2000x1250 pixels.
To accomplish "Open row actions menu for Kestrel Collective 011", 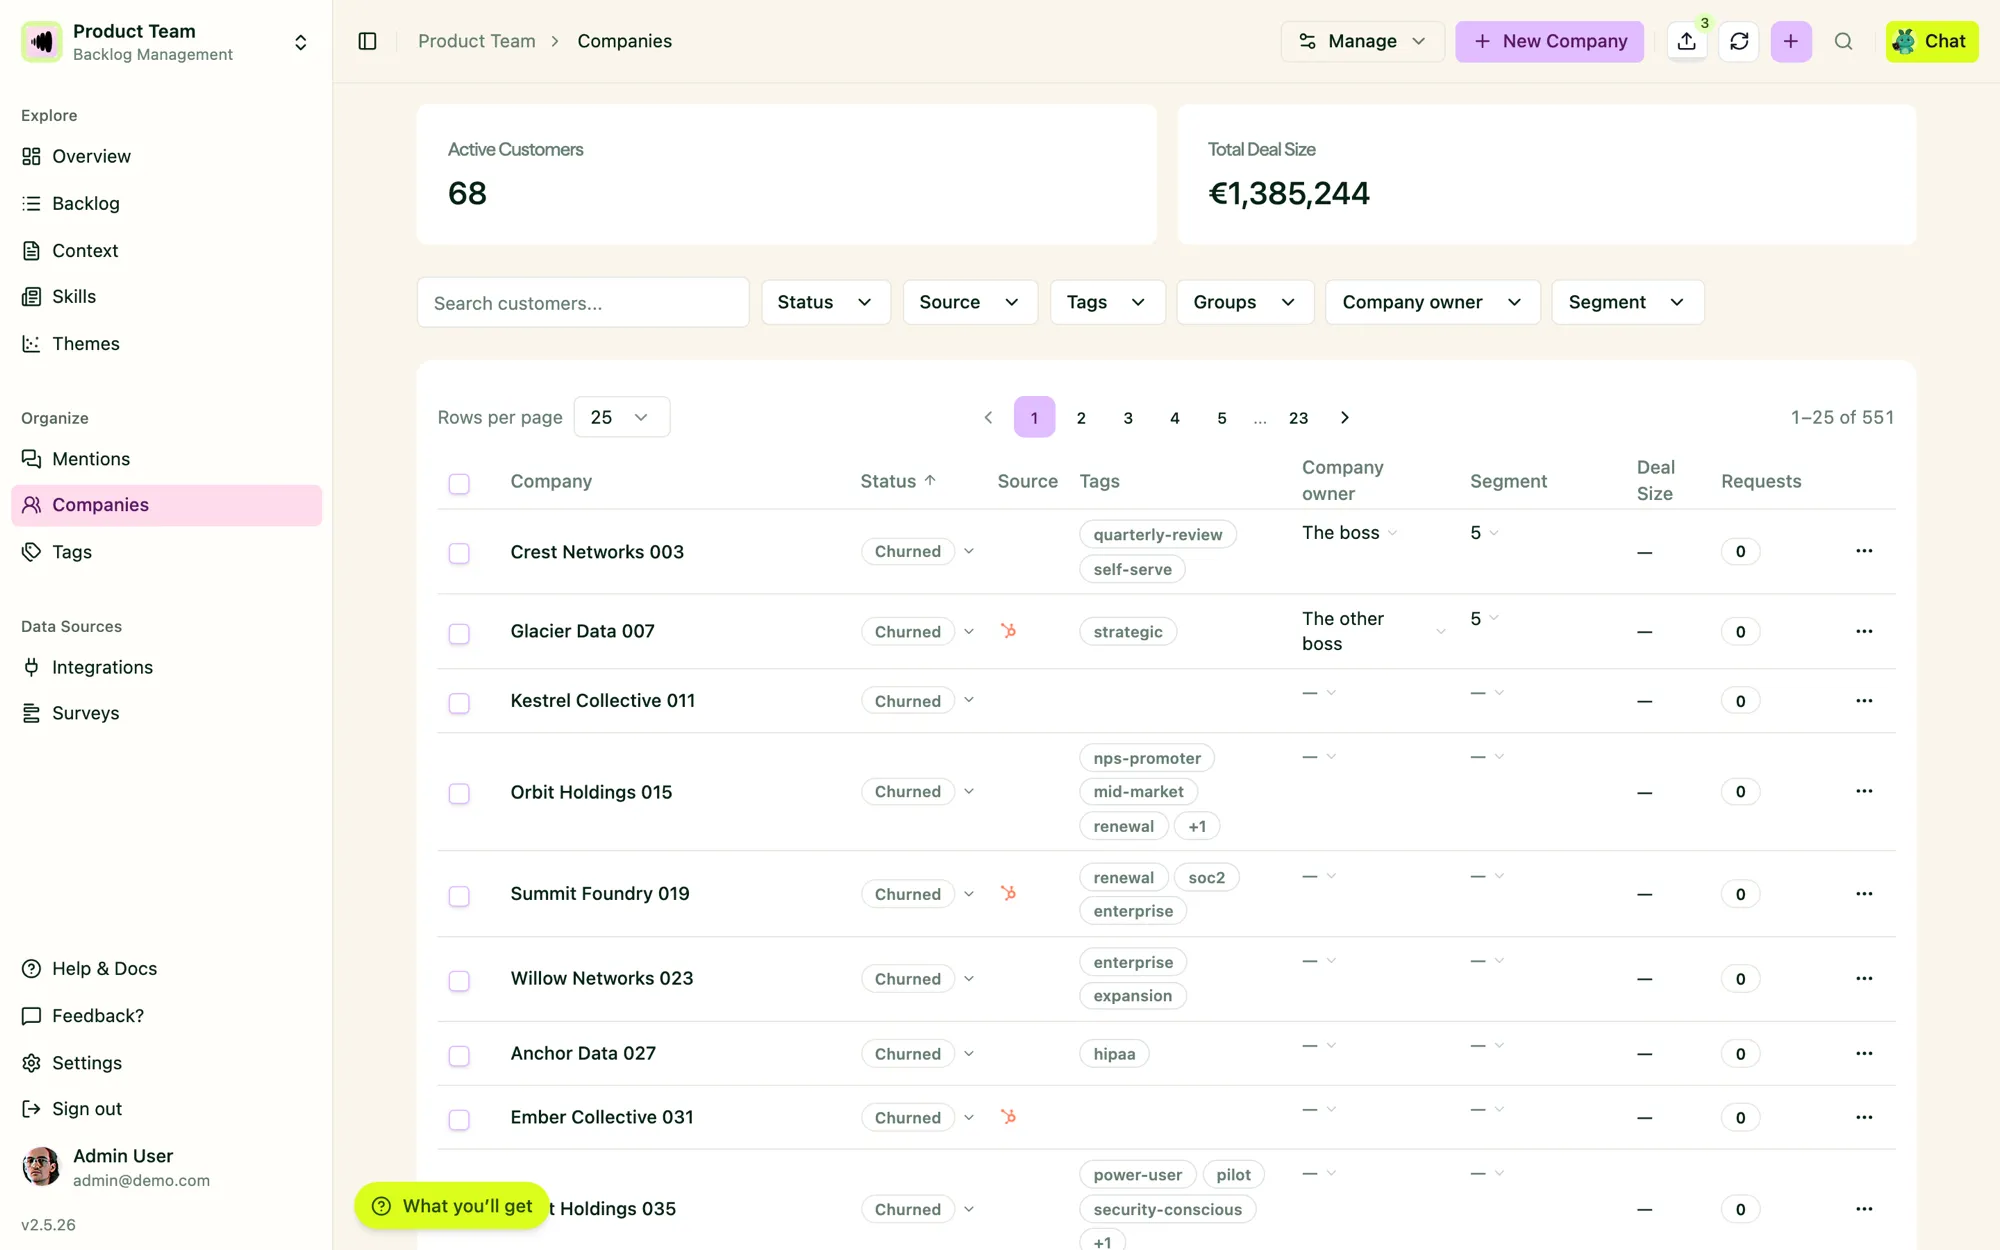I will tap(1864, 701).
